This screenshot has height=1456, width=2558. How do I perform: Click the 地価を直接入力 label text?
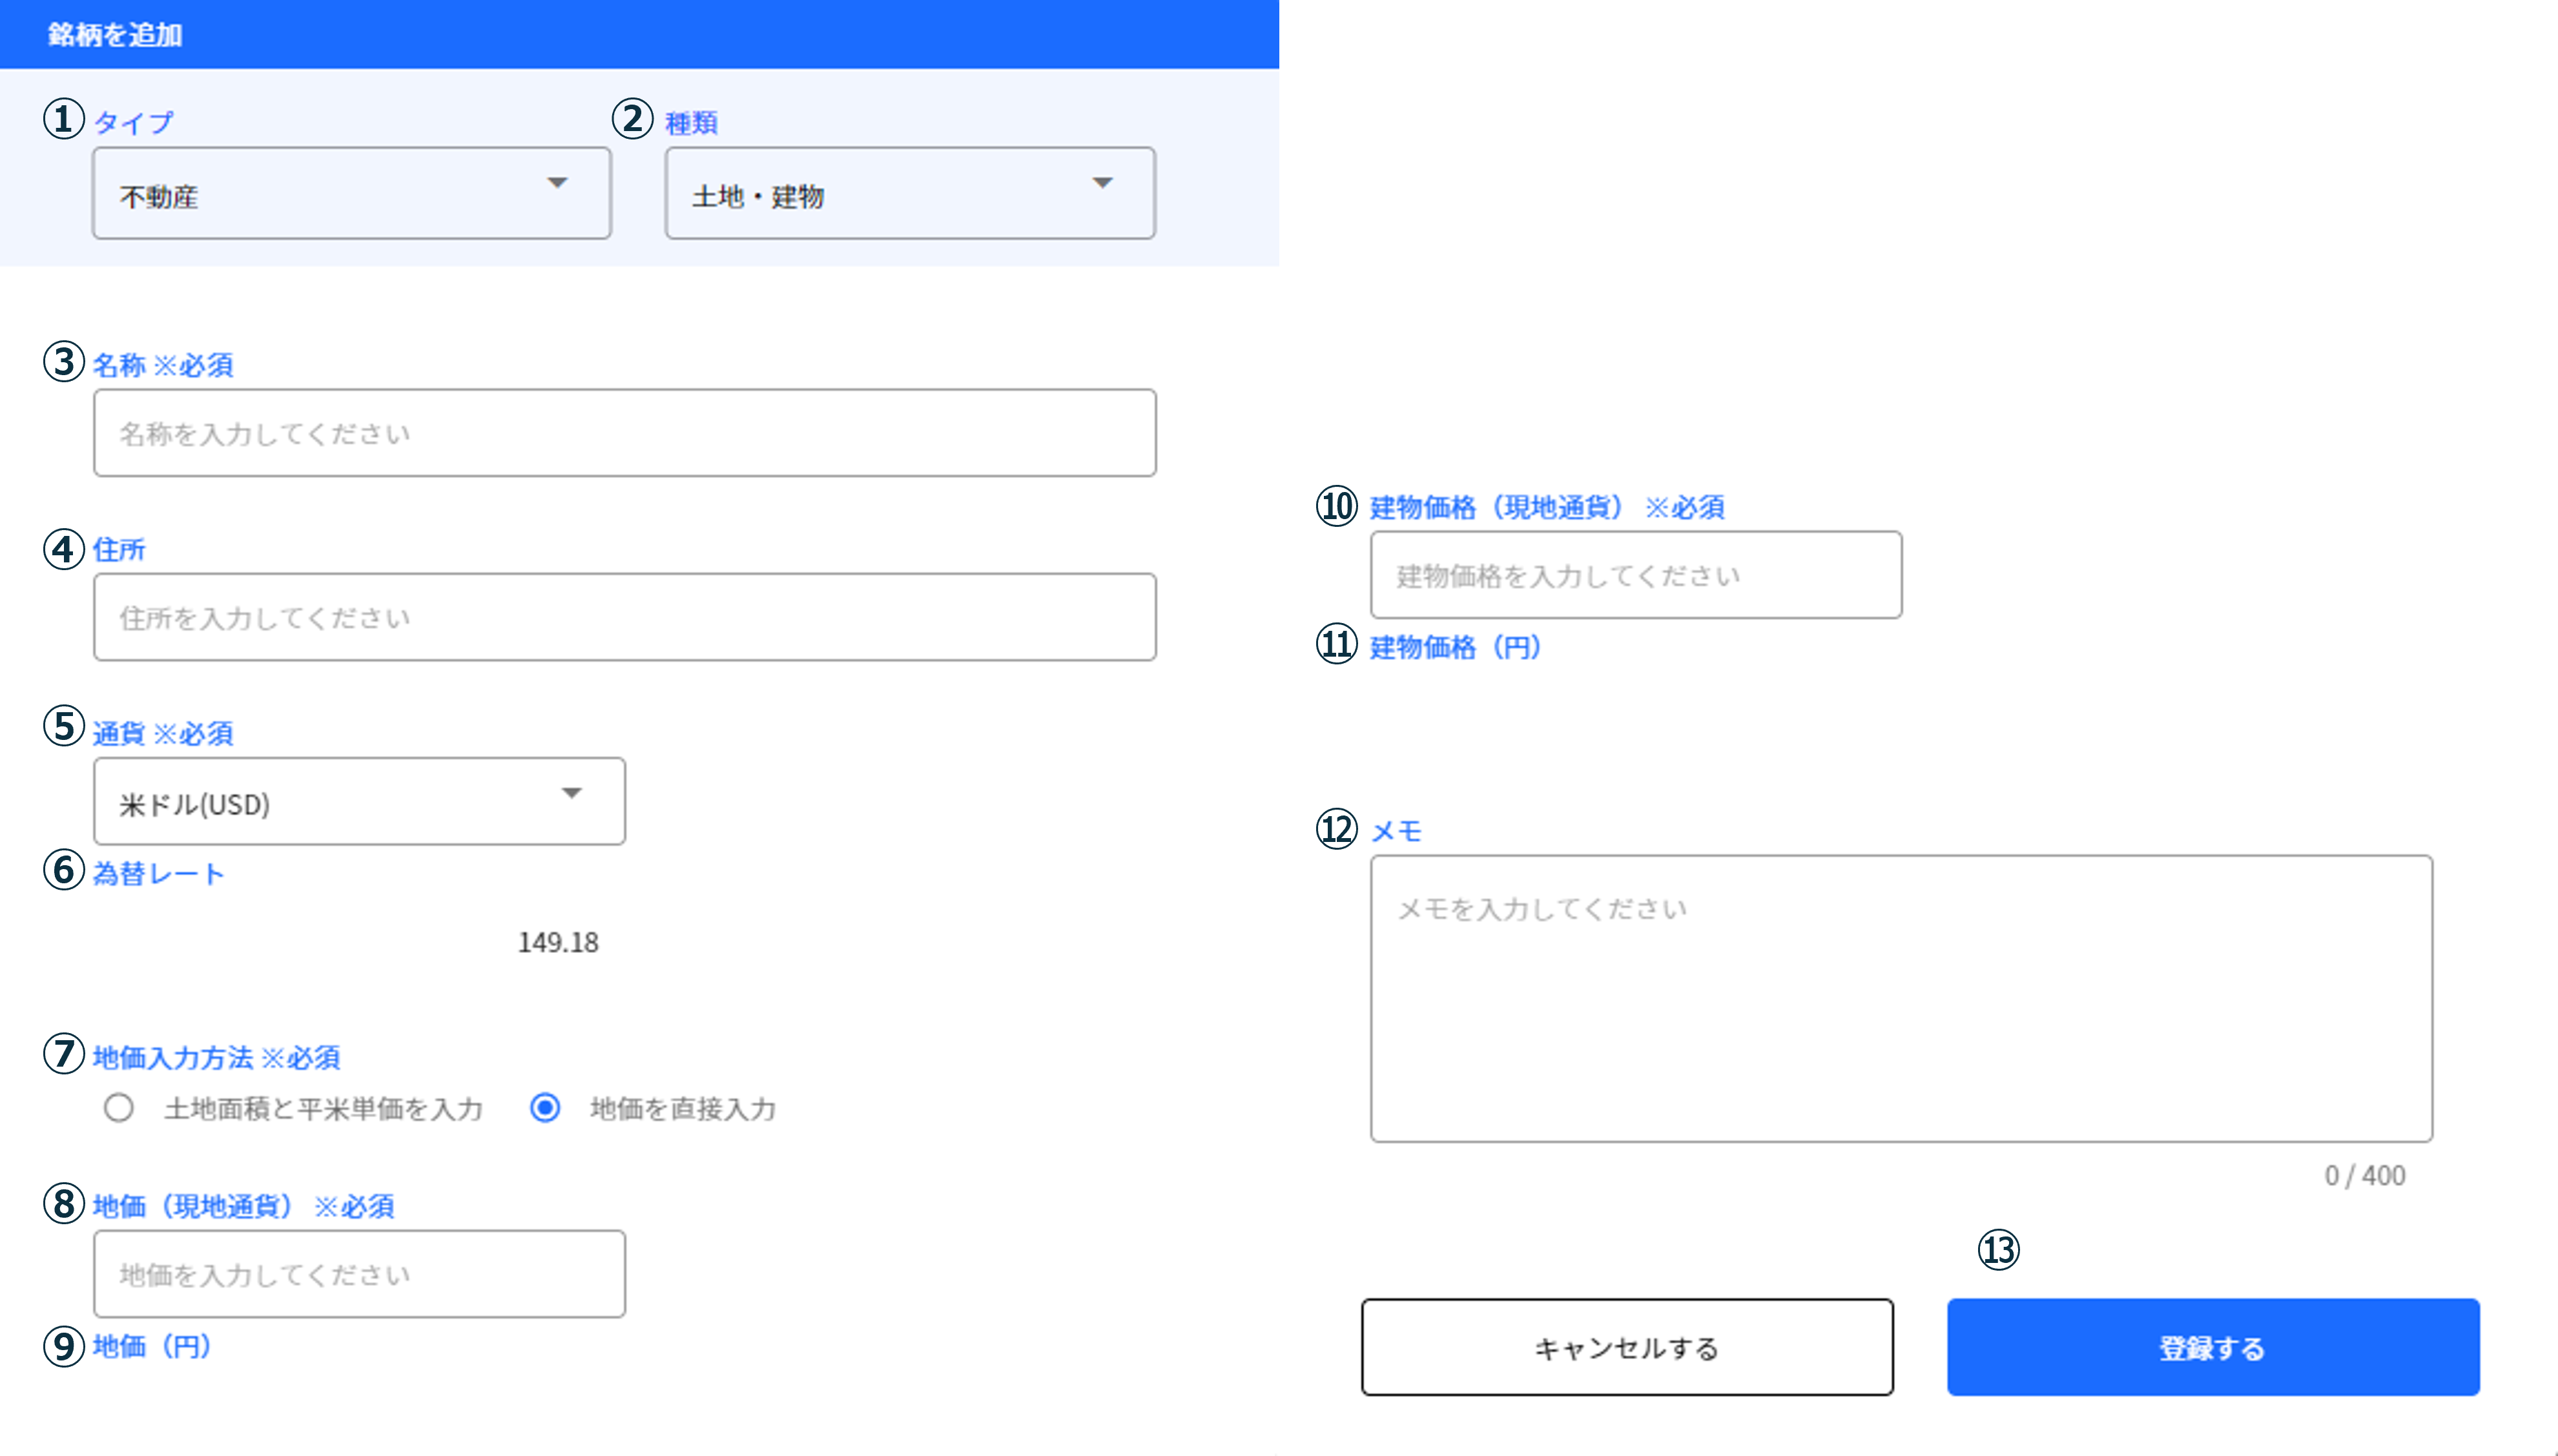683,1109
